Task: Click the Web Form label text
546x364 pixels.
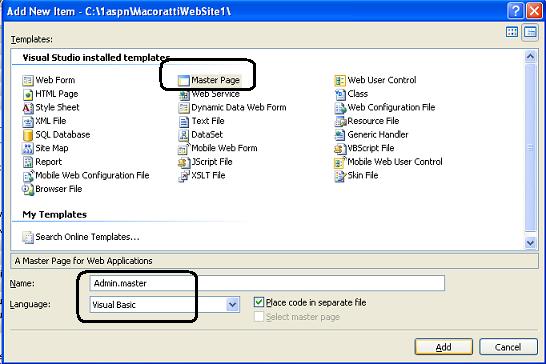Action: (55, 80)
